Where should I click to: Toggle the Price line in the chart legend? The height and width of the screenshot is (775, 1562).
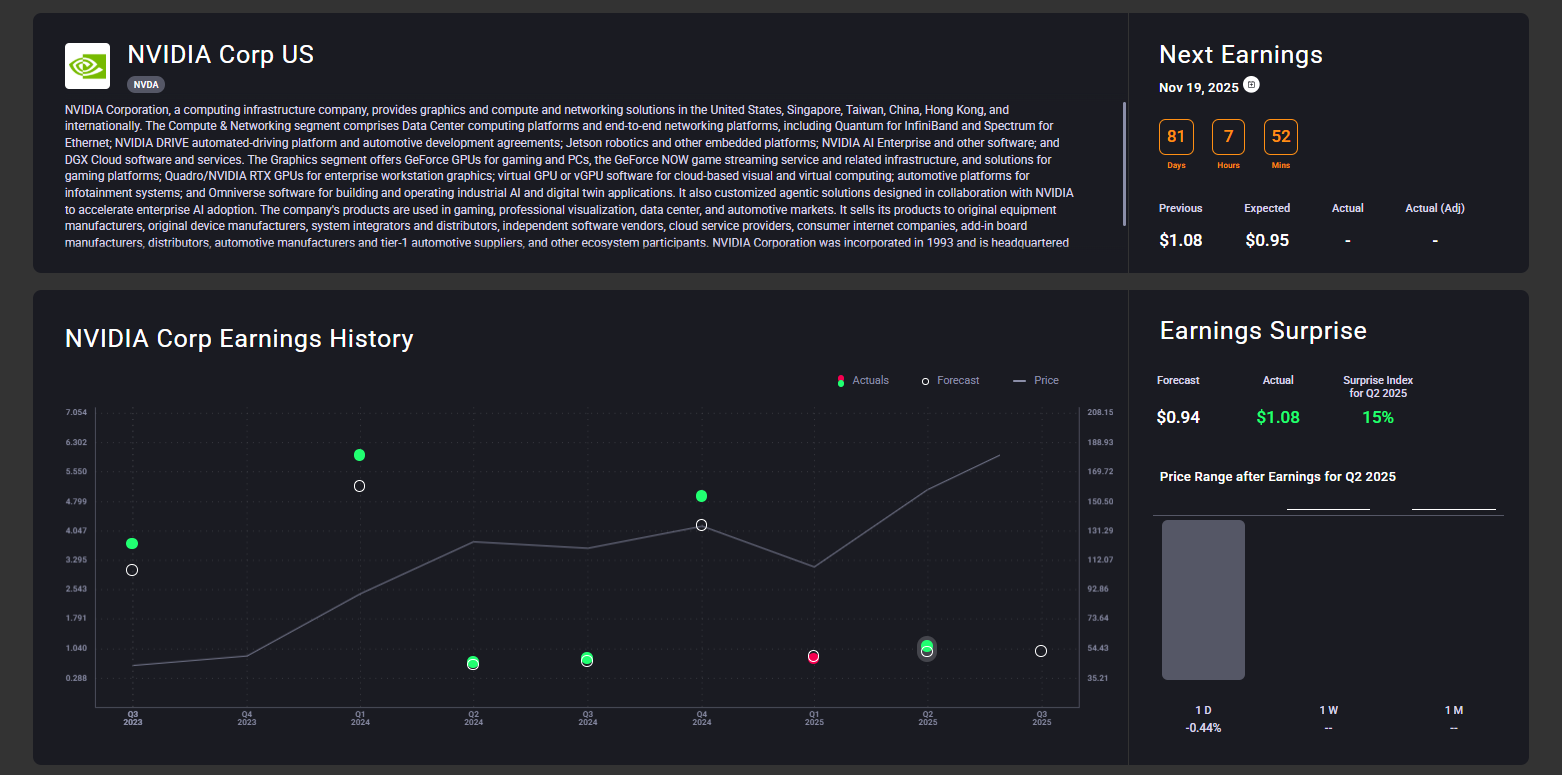coord(1036,381)
